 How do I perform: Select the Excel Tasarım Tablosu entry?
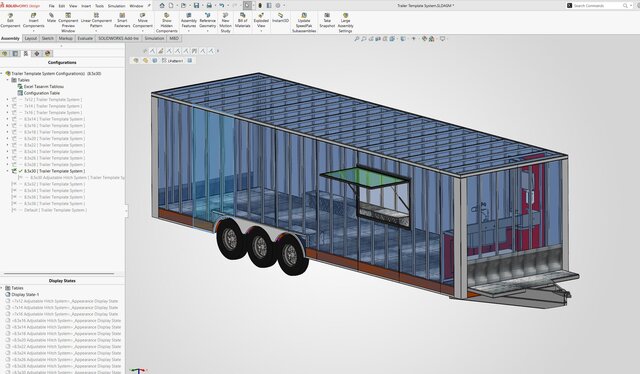41,87
